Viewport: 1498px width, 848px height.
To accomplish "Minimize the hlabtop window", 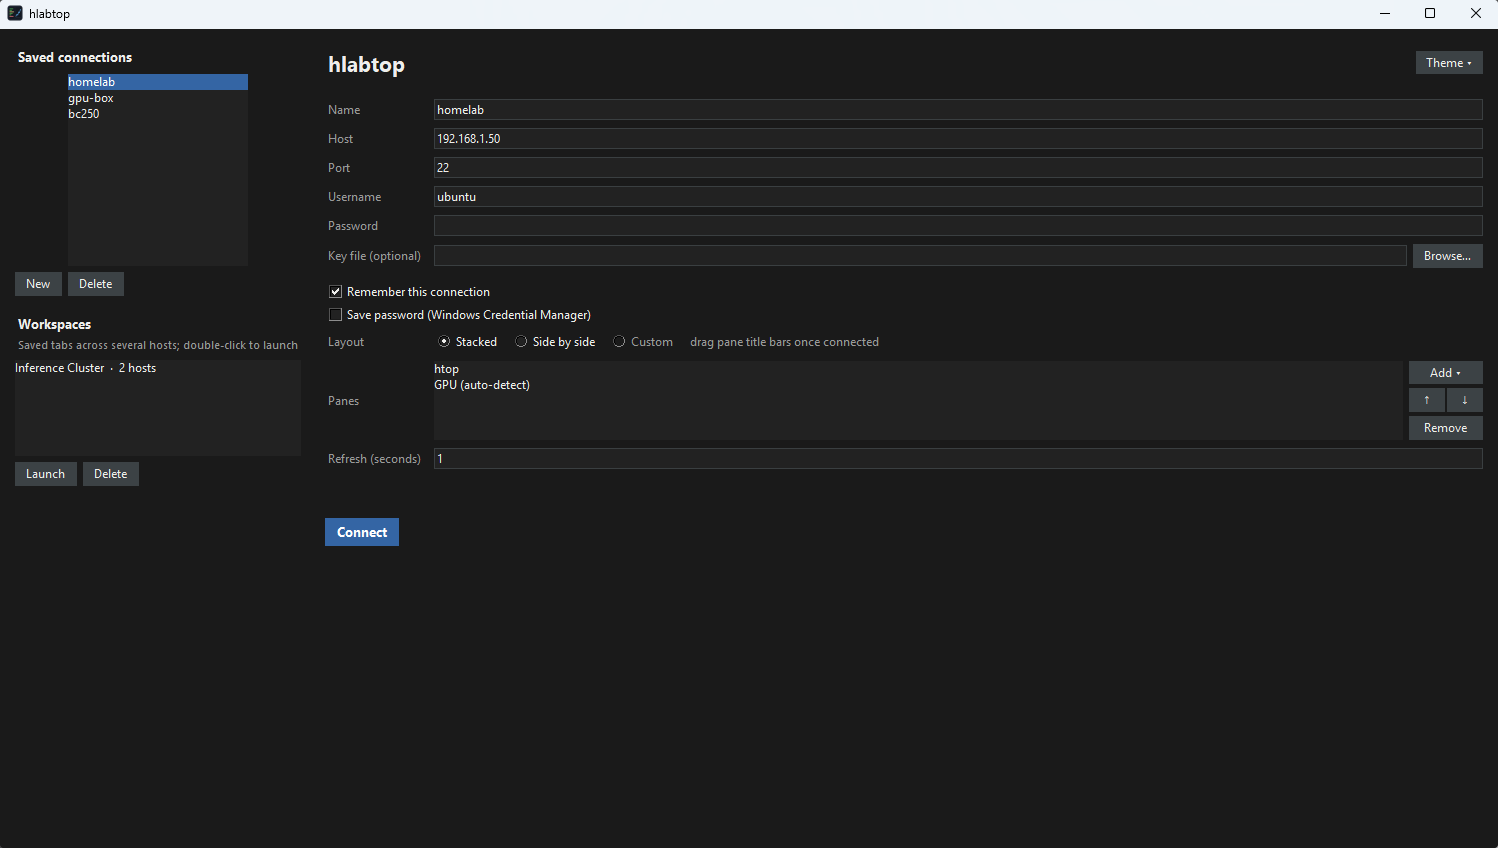I will click(1385, 14).
